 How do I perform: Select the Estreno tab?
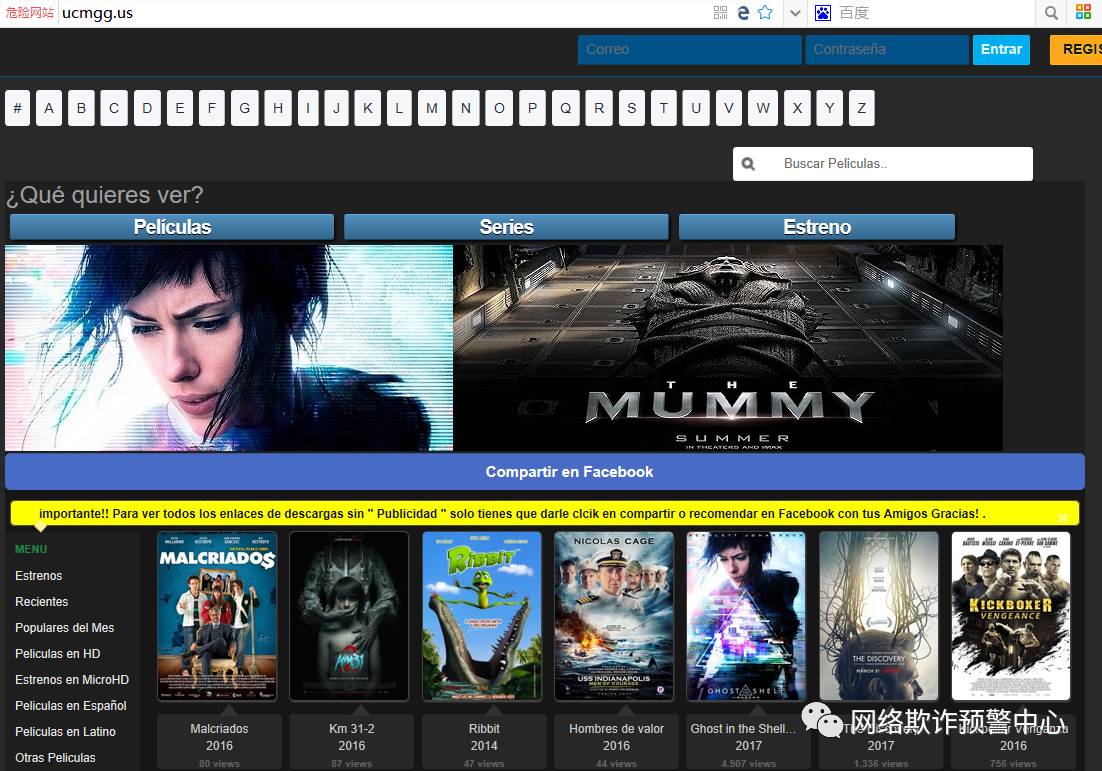(x=816, y=227)
